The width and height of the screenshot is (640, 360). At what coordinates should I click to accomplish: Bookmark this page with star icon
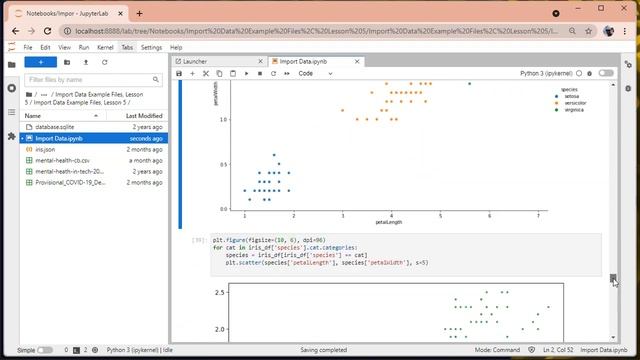coord(588,31)
